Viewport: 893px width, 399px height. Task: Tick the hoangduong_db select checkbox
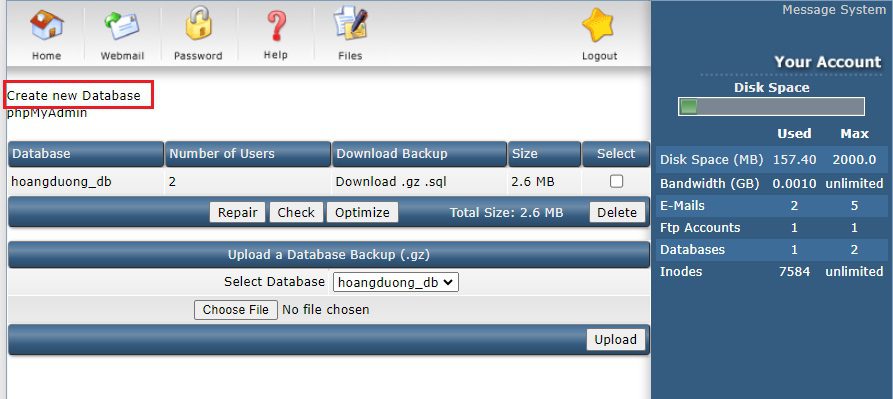click(x=616, y=182)
